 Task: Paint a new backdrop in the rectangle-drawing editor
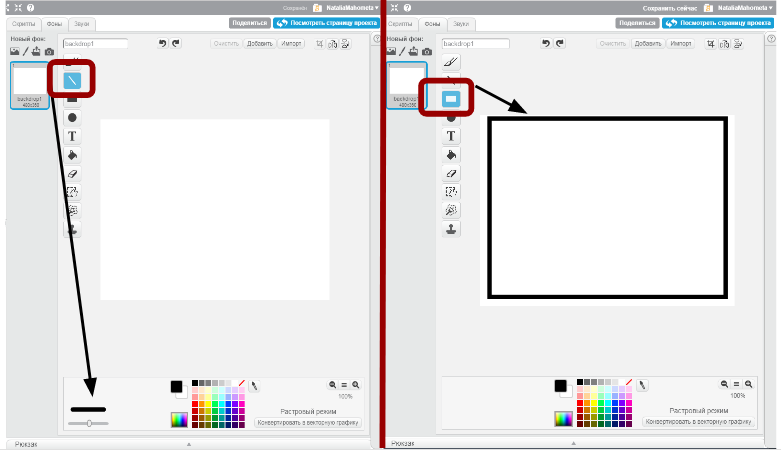402,51
